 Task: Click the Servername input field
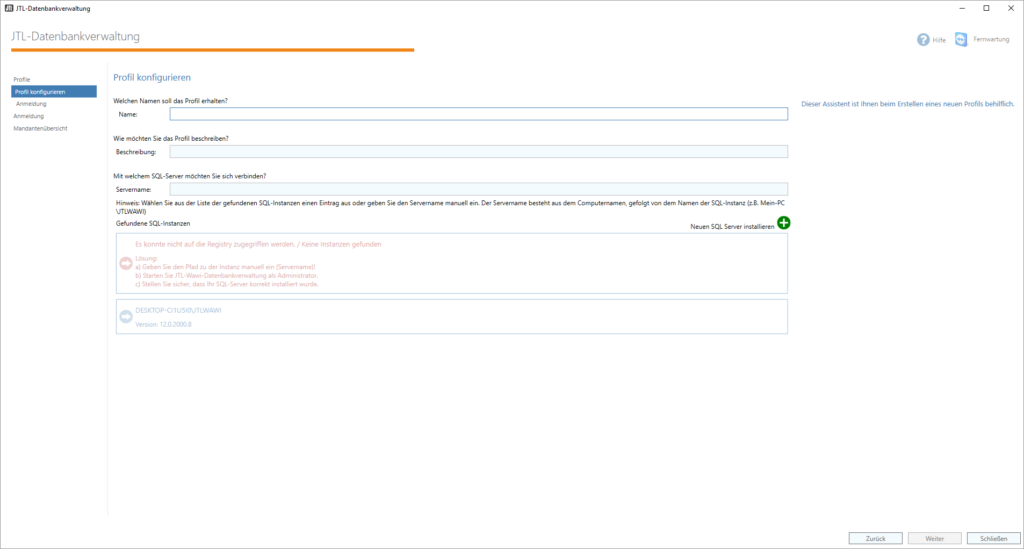[478, 189]
